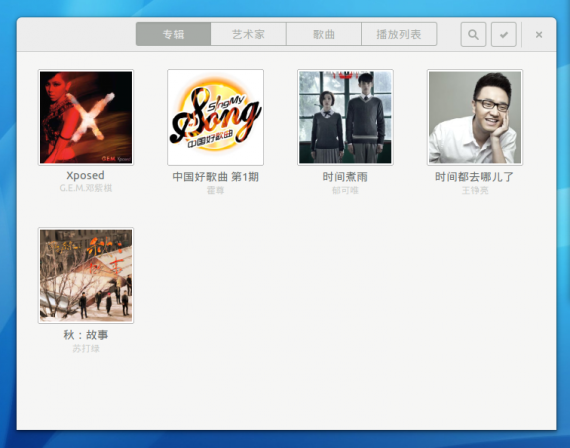This screenshot has width=570, height=448.
Task: Click artist name 霍尊
Action: click(x=216, y=190)
